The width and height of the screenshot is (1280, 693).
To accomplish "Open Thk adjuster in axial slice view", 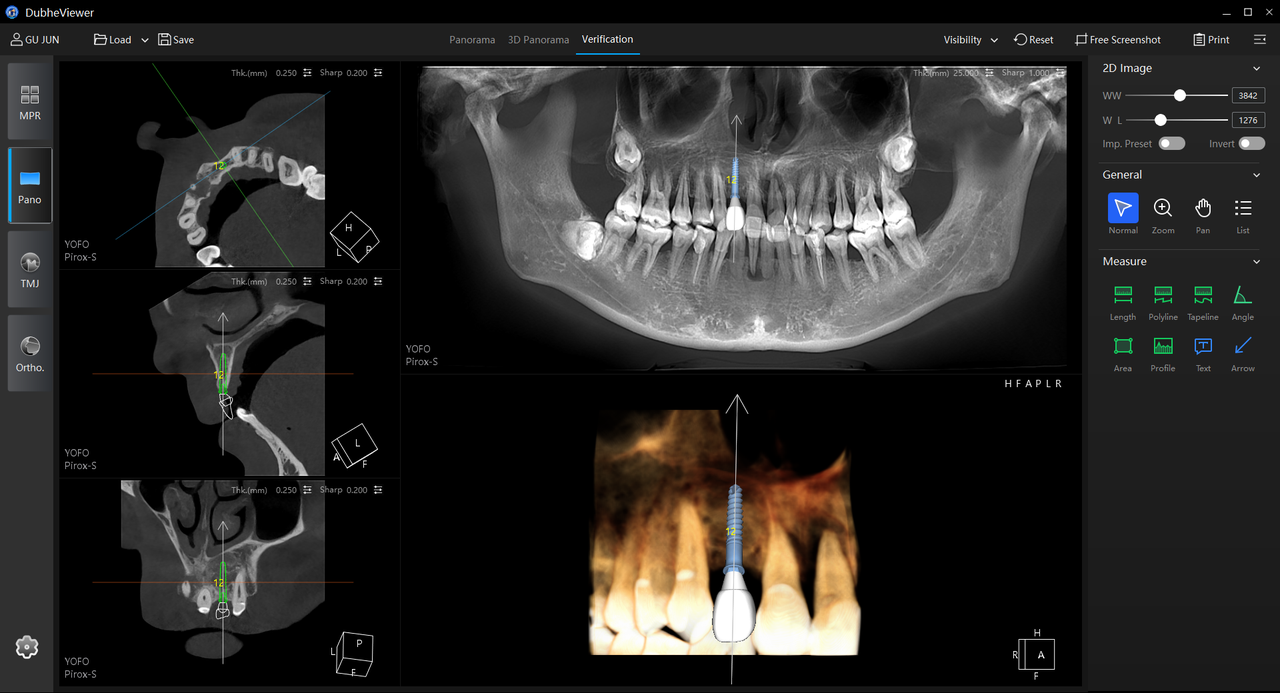I will tap(307, 73).
